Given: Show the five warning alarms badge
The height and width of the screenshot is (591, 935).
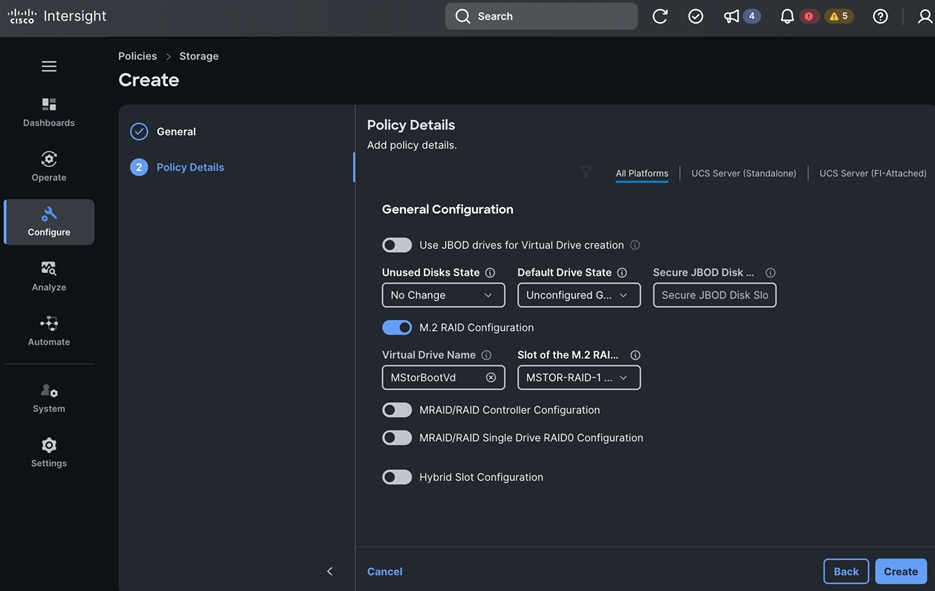Looking at the screenshot, I should 839,16.
